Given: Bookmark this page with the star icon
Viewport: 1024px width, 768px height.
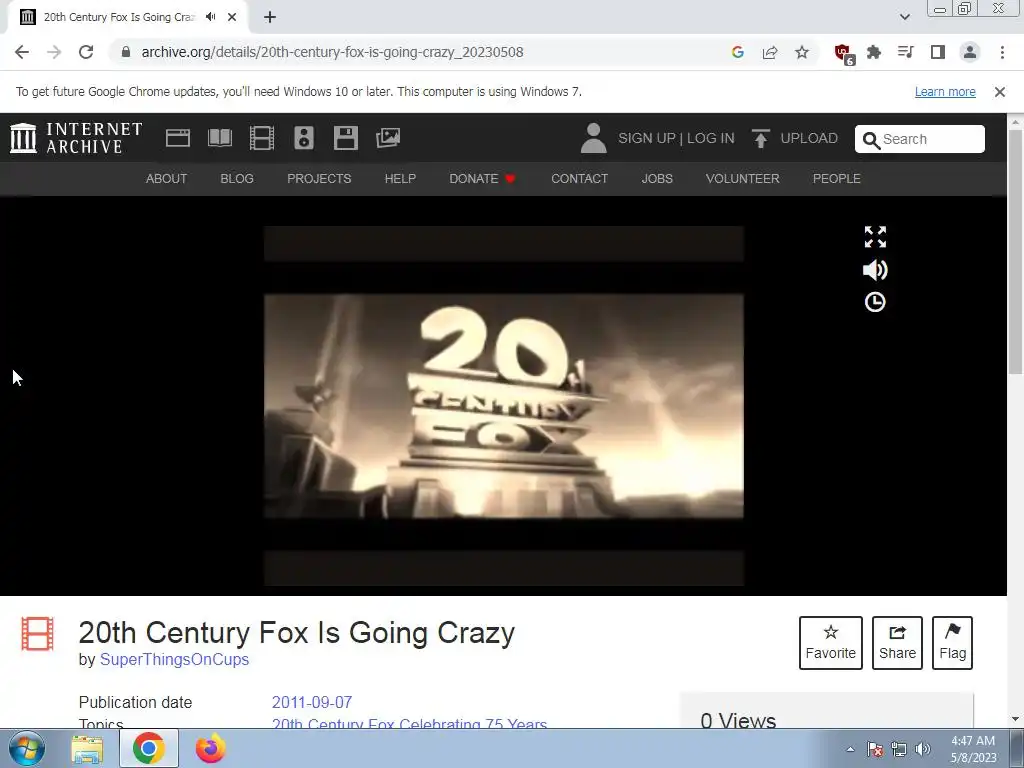Looking at the screenshot, I should pyautogui.click(x=802, y=52).
